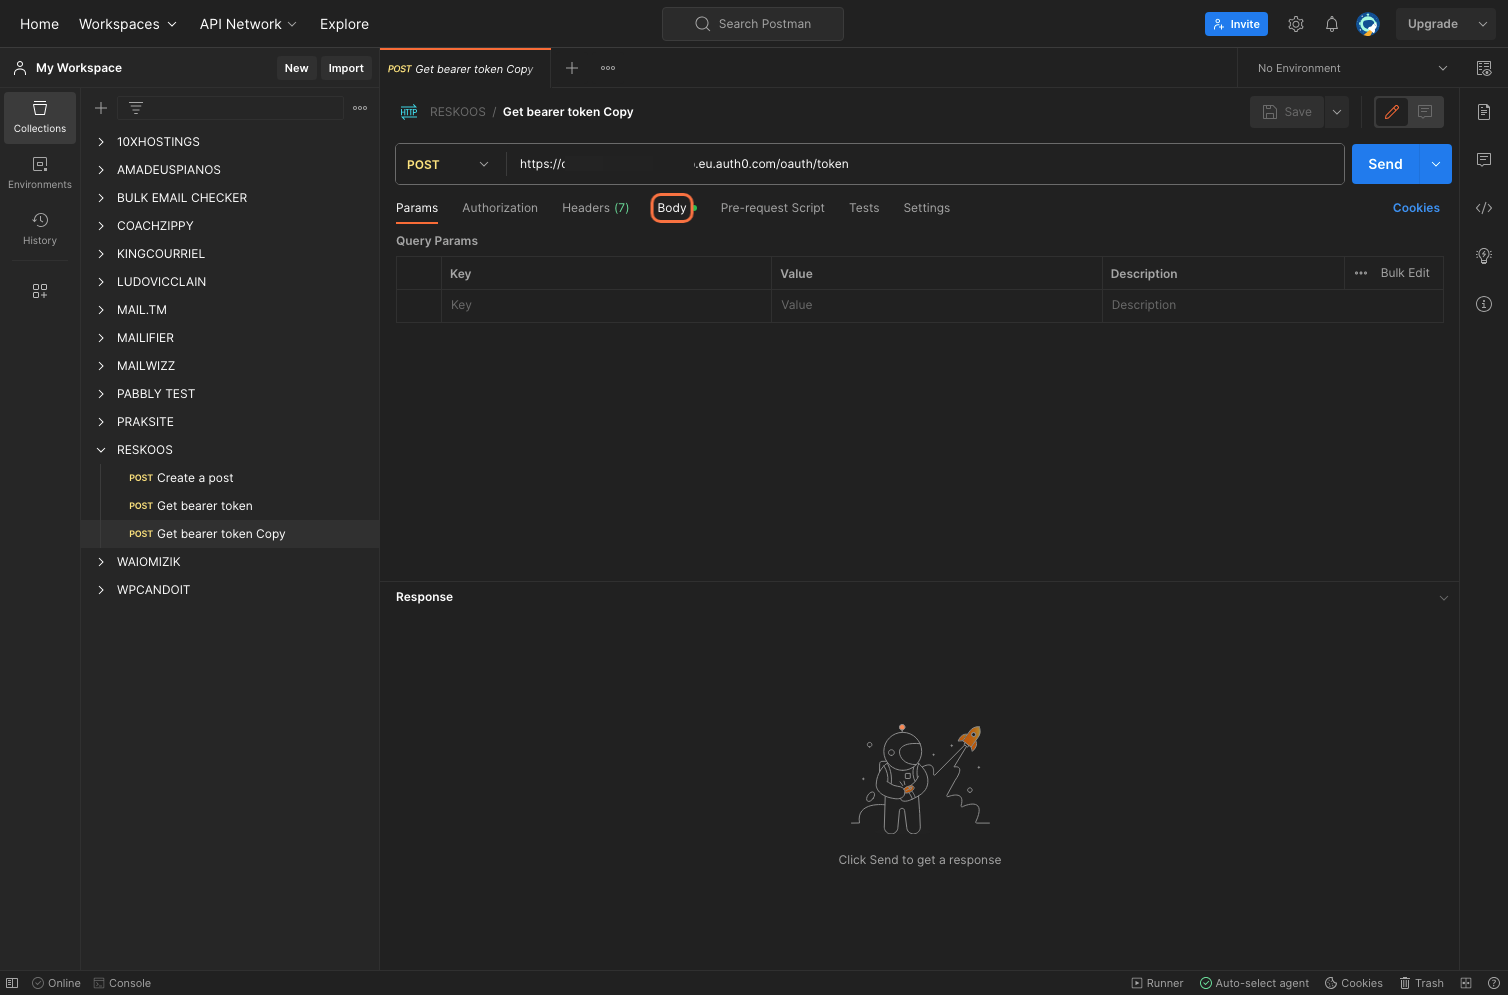Expand the 10XHOSTINGS collection
This screenshot has height=995, width=1508.
(x=101, y=142)
